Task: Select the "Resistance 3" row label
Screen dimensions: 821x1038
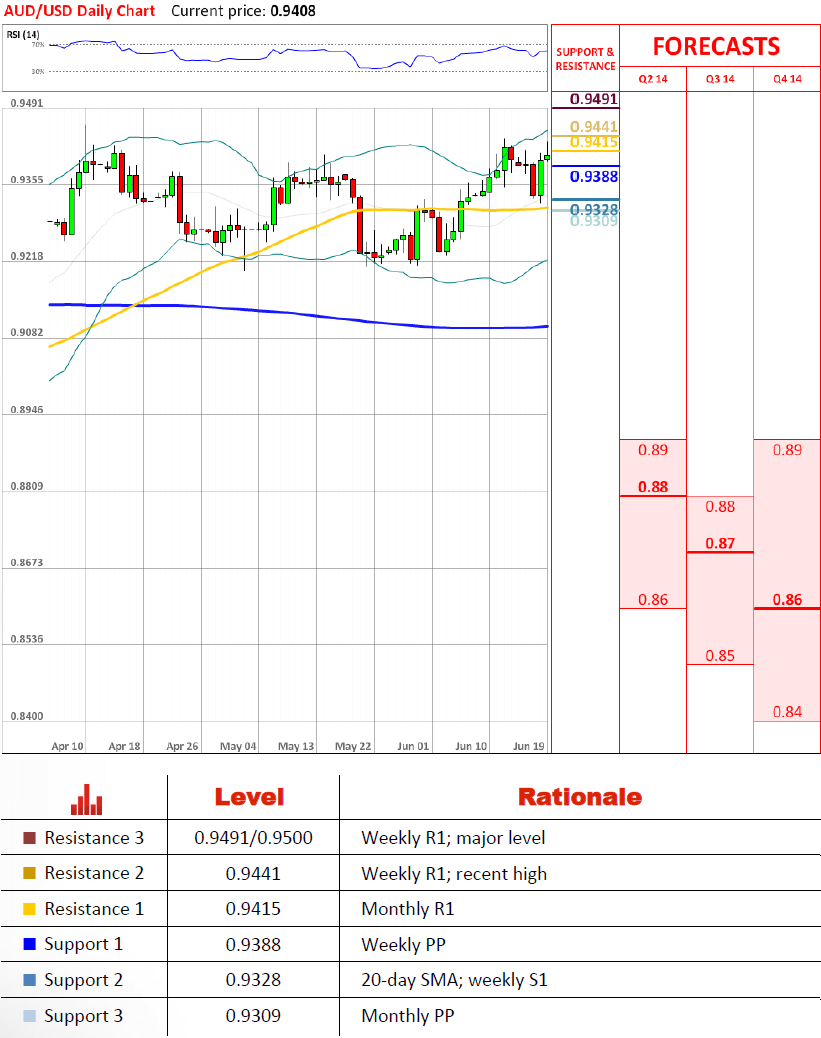Action: [x=94, y=838]
